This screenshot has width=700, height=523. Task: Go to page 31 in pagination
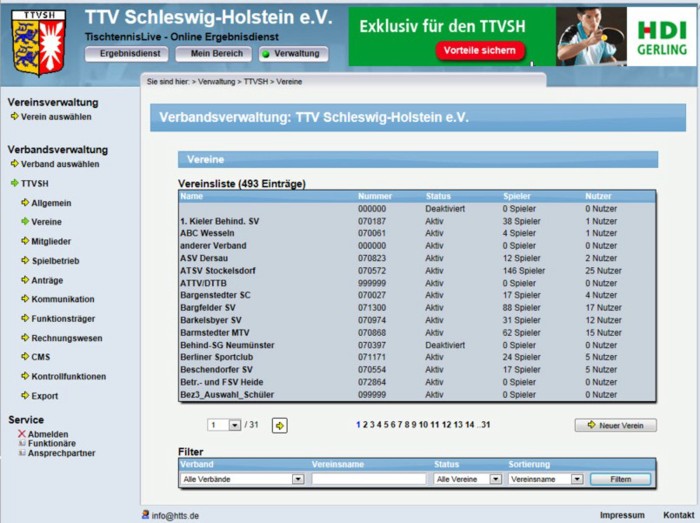pyautogui.click(x=485, y=425)
